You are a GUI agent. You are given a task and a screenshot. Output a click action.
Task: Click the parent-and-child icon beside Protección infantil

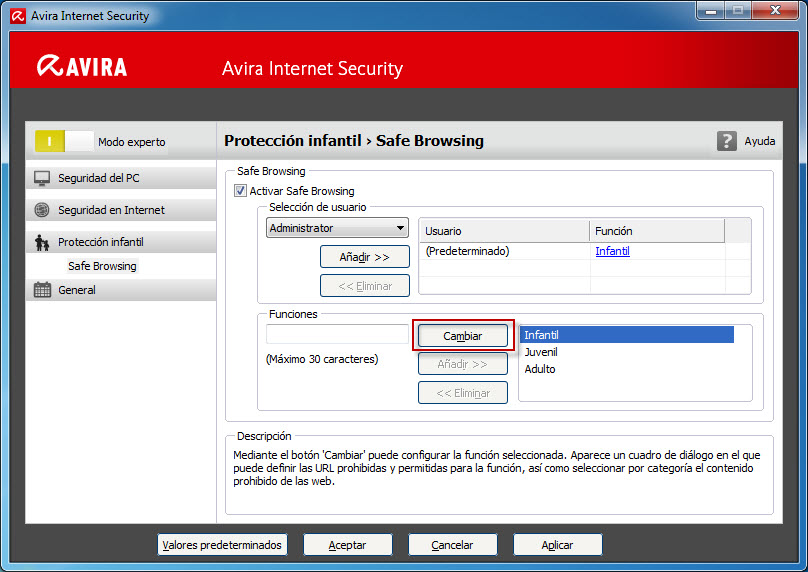click(42, 242)
